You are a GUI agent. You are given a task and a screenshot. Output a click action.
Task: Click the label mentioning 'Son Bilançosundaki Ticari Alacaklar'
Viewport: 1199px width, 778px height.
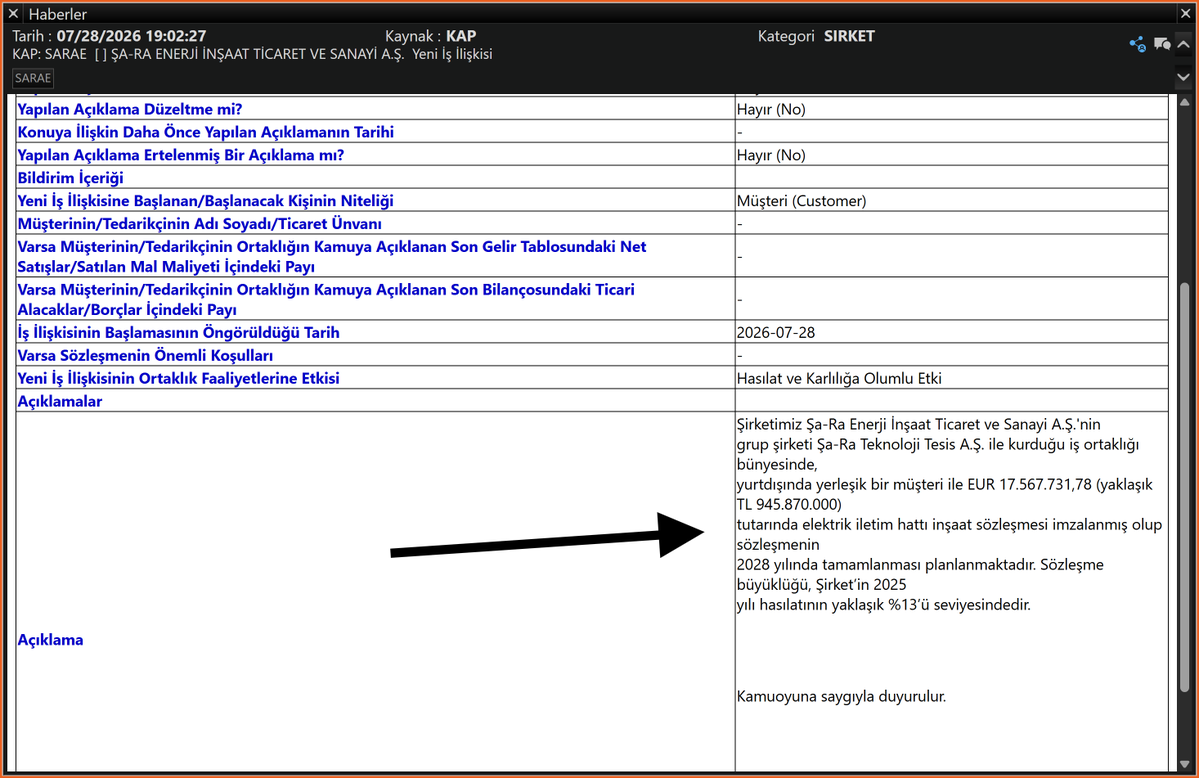[x=326, y=299]
